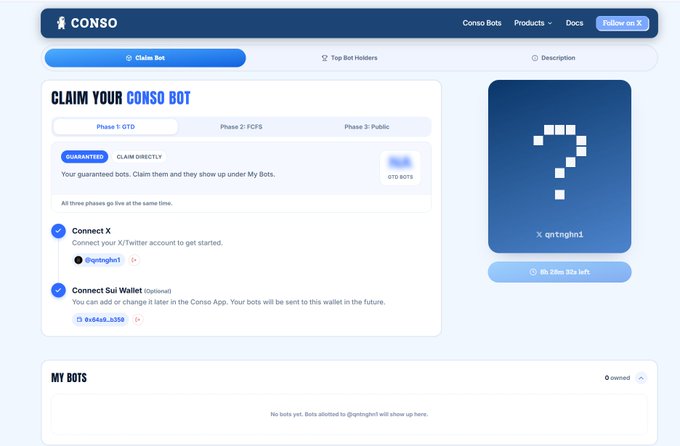Switch to the Top Bot Holders tab
680x446 pixels.
tap(349, 58)
